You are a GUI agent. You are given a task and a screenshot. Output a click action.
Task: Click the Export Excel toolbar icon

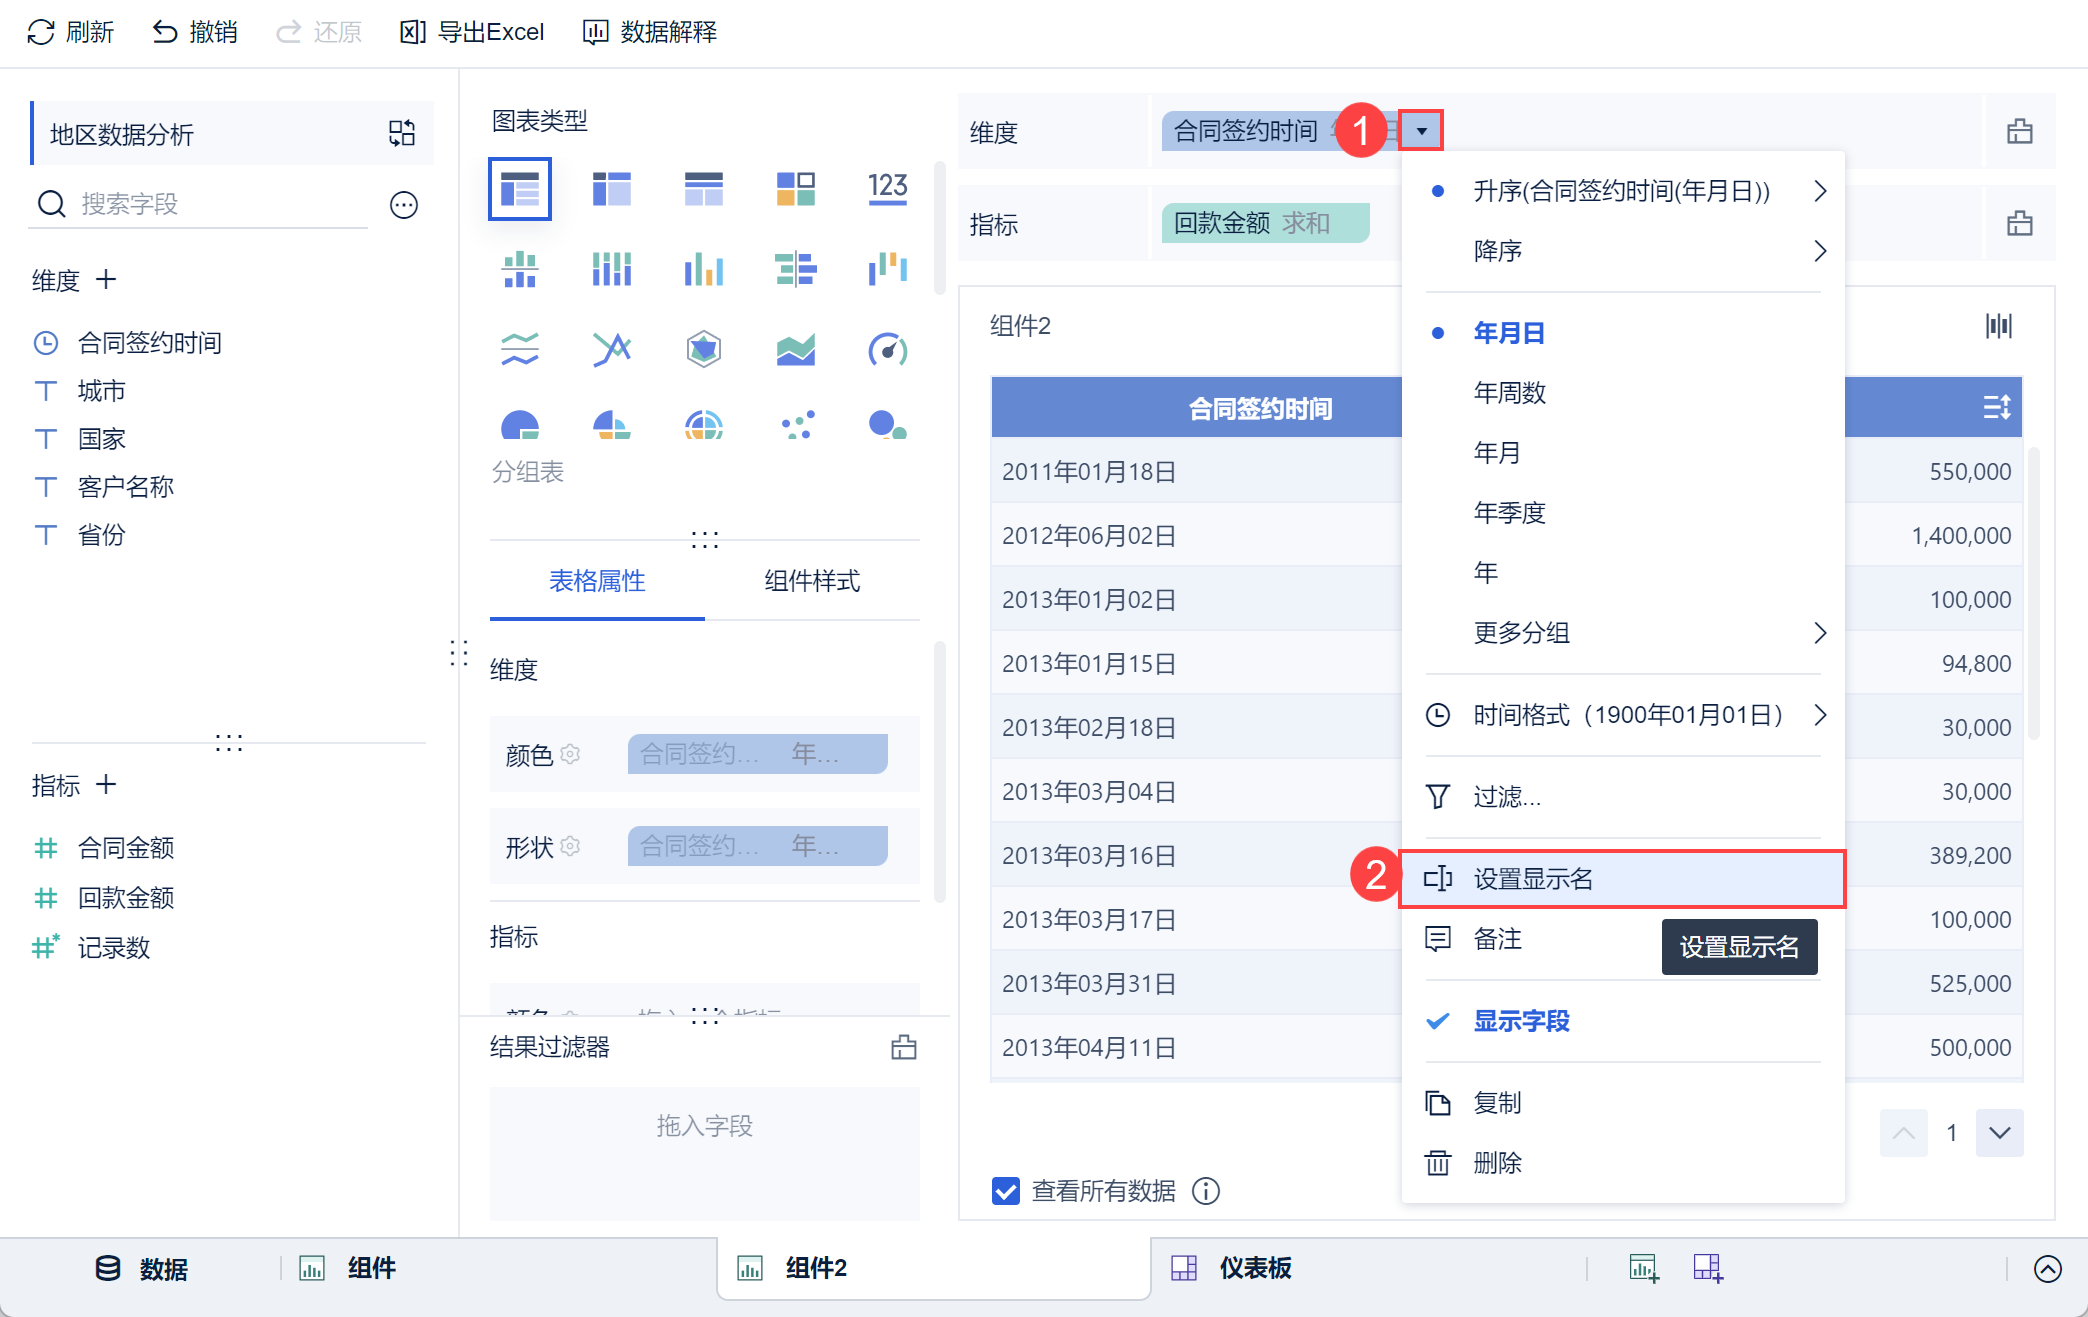412,32
